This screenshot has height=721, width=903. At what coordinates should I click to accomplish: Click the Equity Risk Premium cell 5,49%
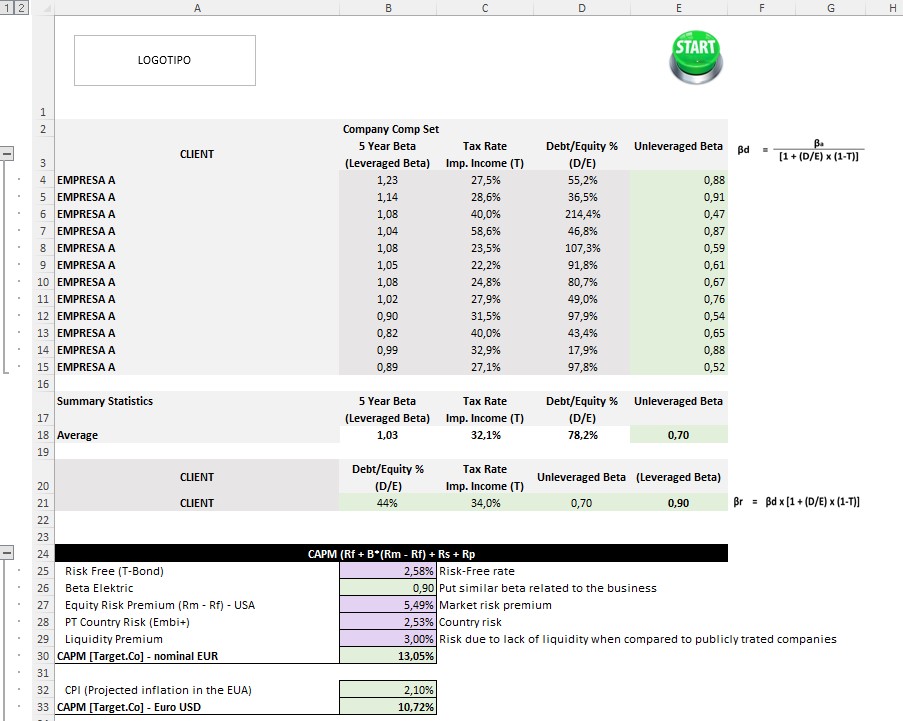coord(388,605)
